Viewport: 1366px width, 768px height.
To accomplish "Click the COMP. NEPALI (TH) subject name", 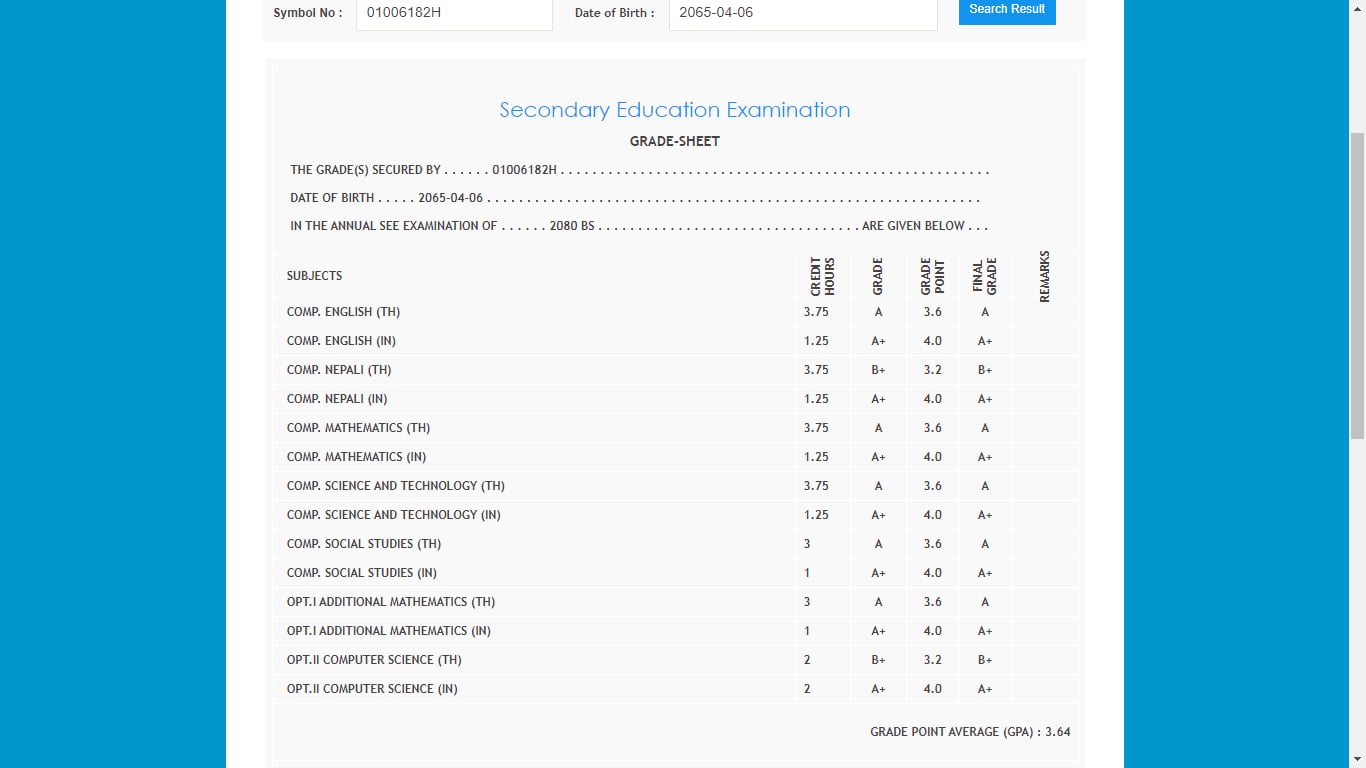I will point(339,370).
